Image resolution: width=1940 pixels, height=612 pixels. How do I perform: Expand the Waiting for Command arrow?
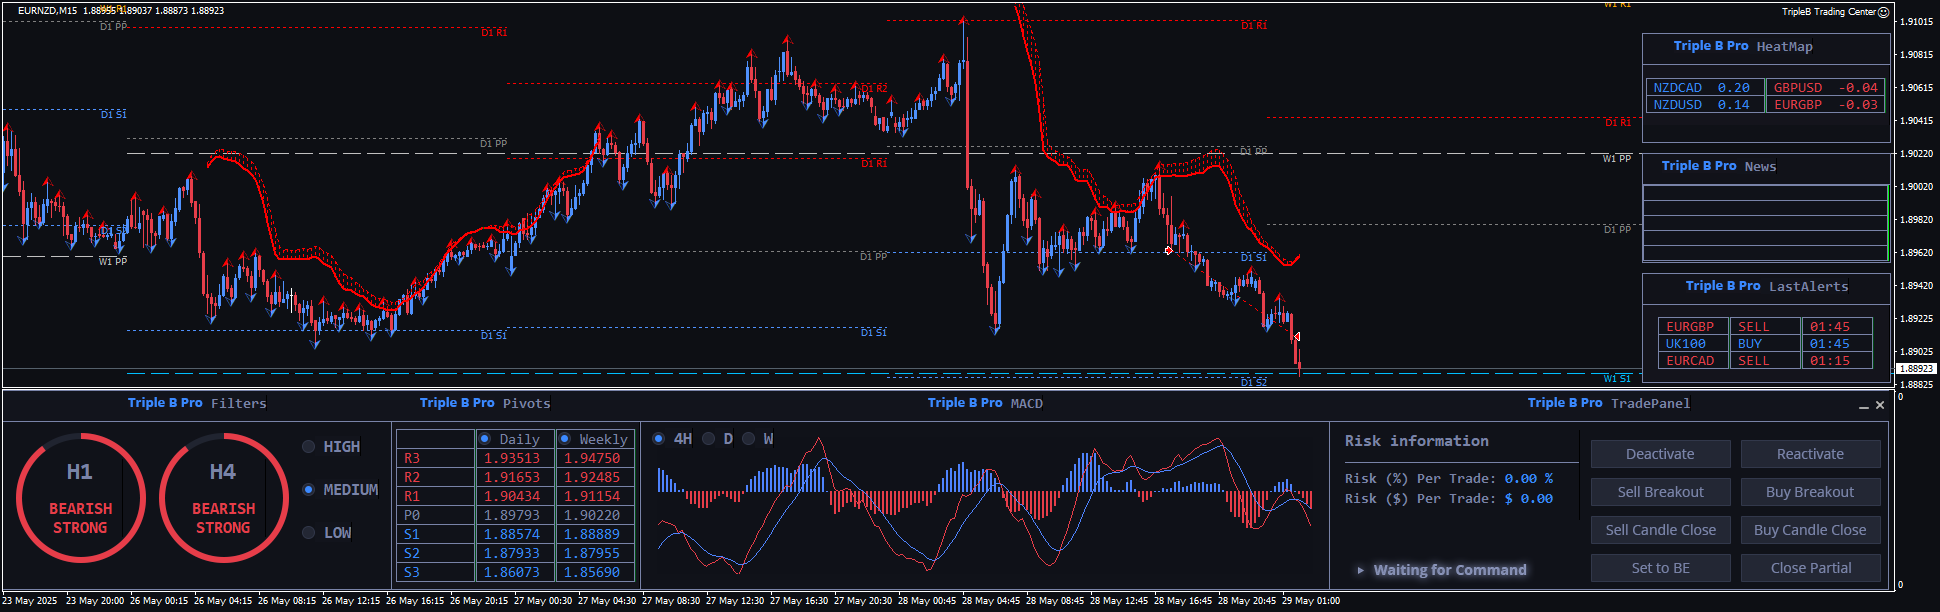pos(1360,570)
